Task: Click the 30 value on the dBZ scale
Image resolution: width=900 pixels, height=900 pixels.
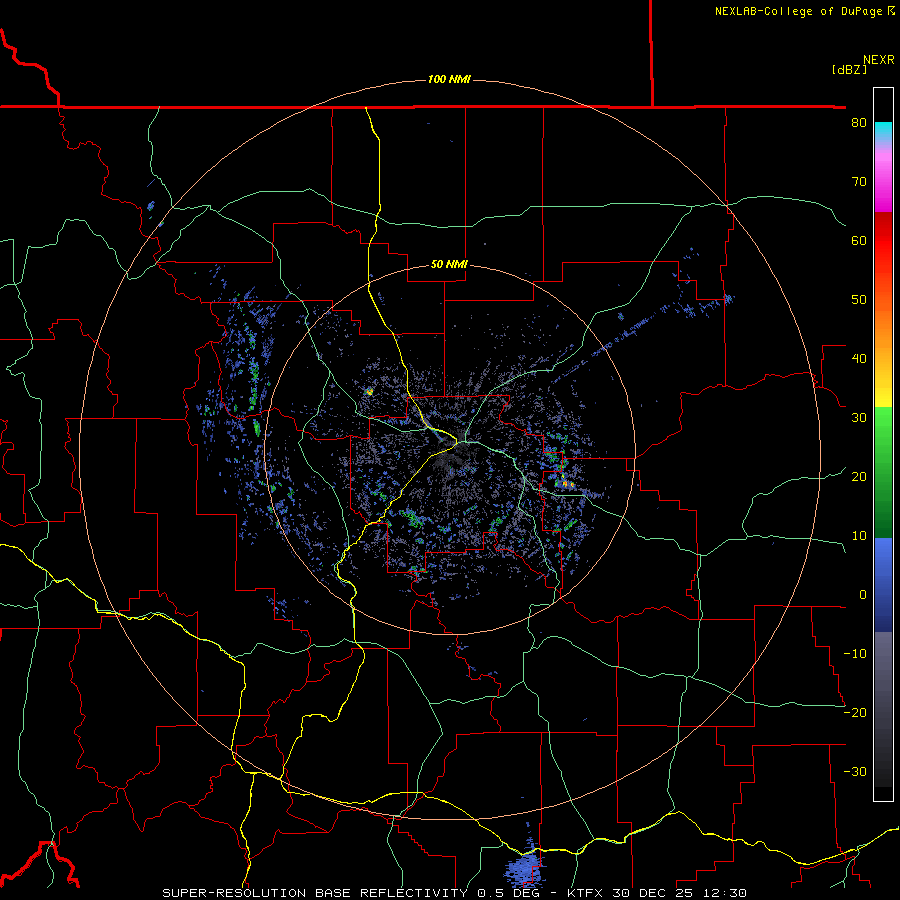Action: tap(859, 418)
